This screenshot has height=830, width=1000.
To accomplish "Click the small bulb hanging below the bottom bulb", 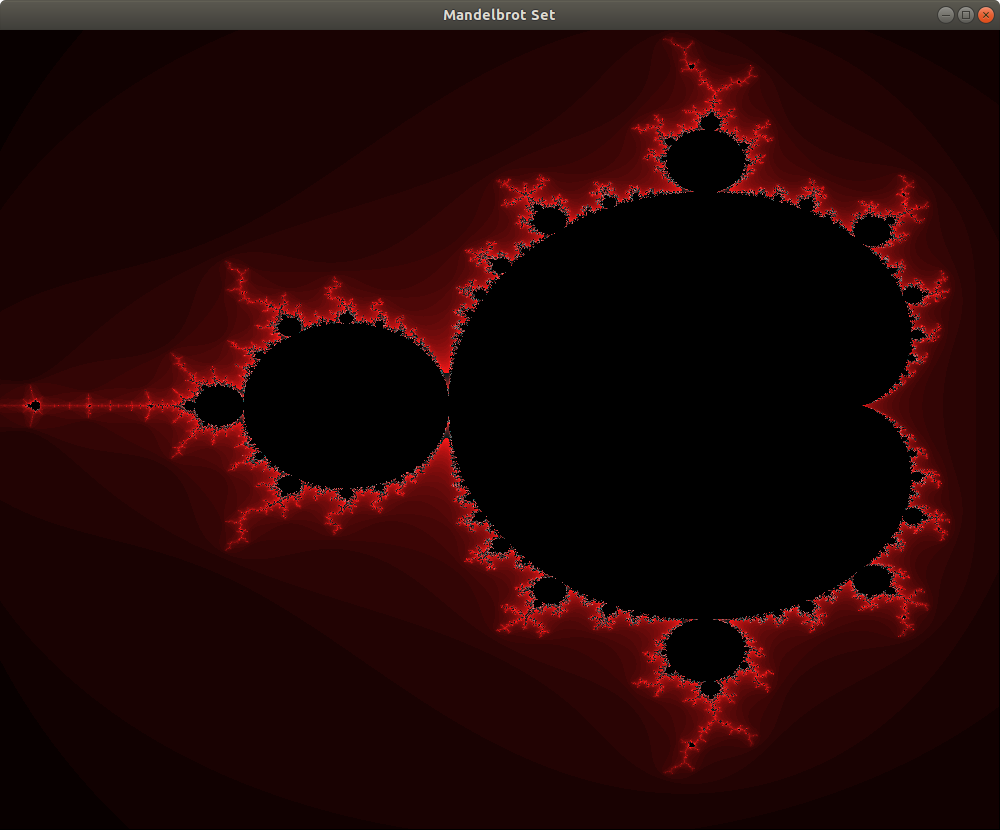I will pos(709,688).
